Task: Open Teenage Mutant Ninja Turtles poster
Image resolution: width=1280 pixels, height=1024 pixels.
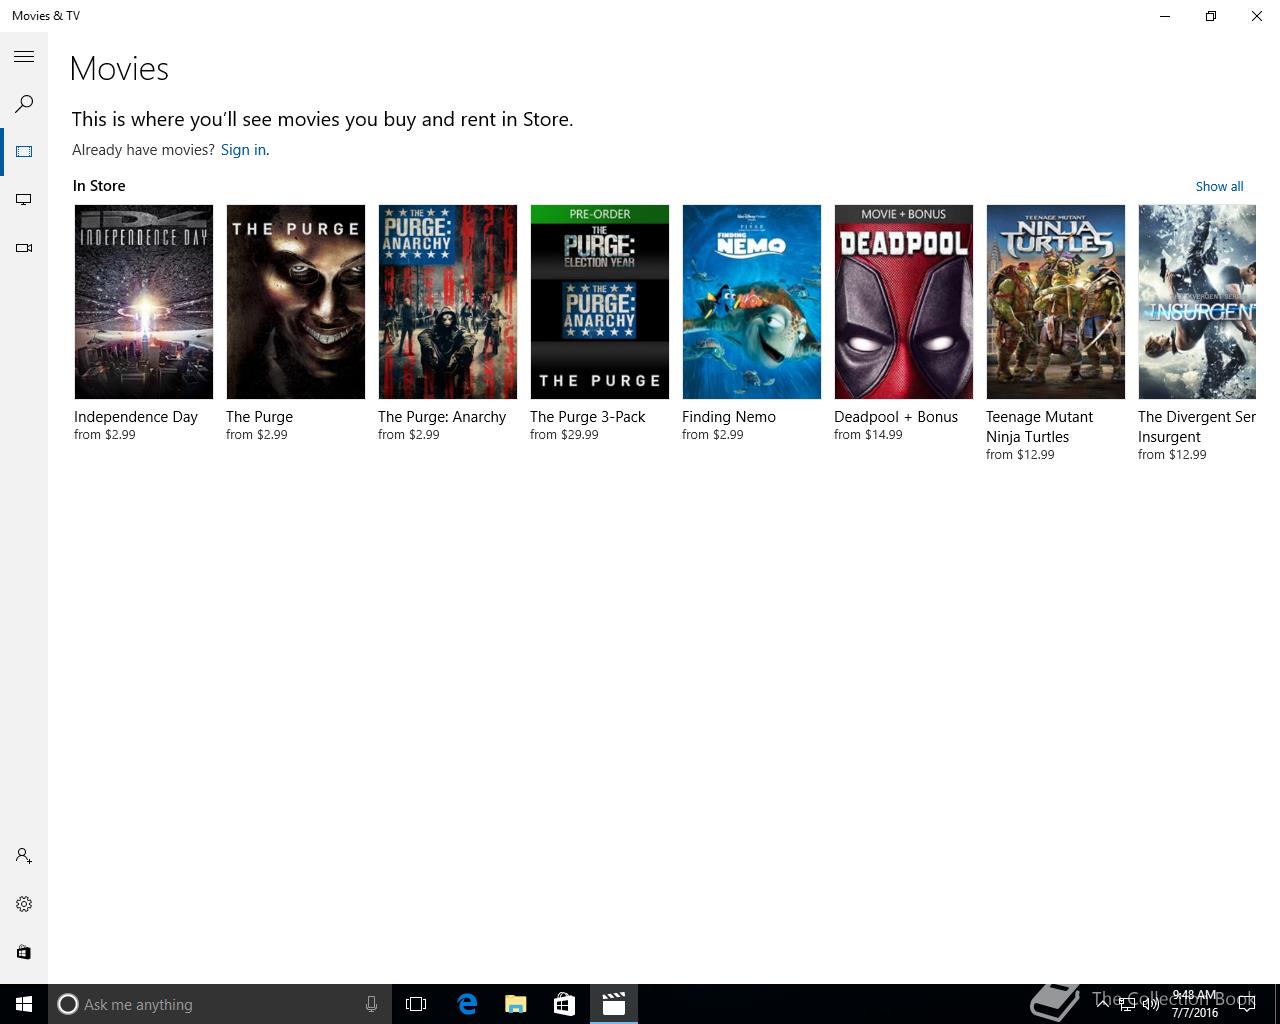Action: click(x=1056, y=302)
